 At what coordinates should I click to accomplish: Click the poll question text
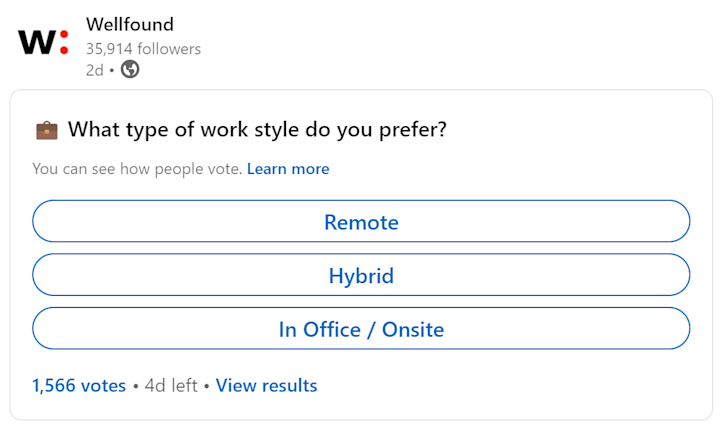coord(257,130)
